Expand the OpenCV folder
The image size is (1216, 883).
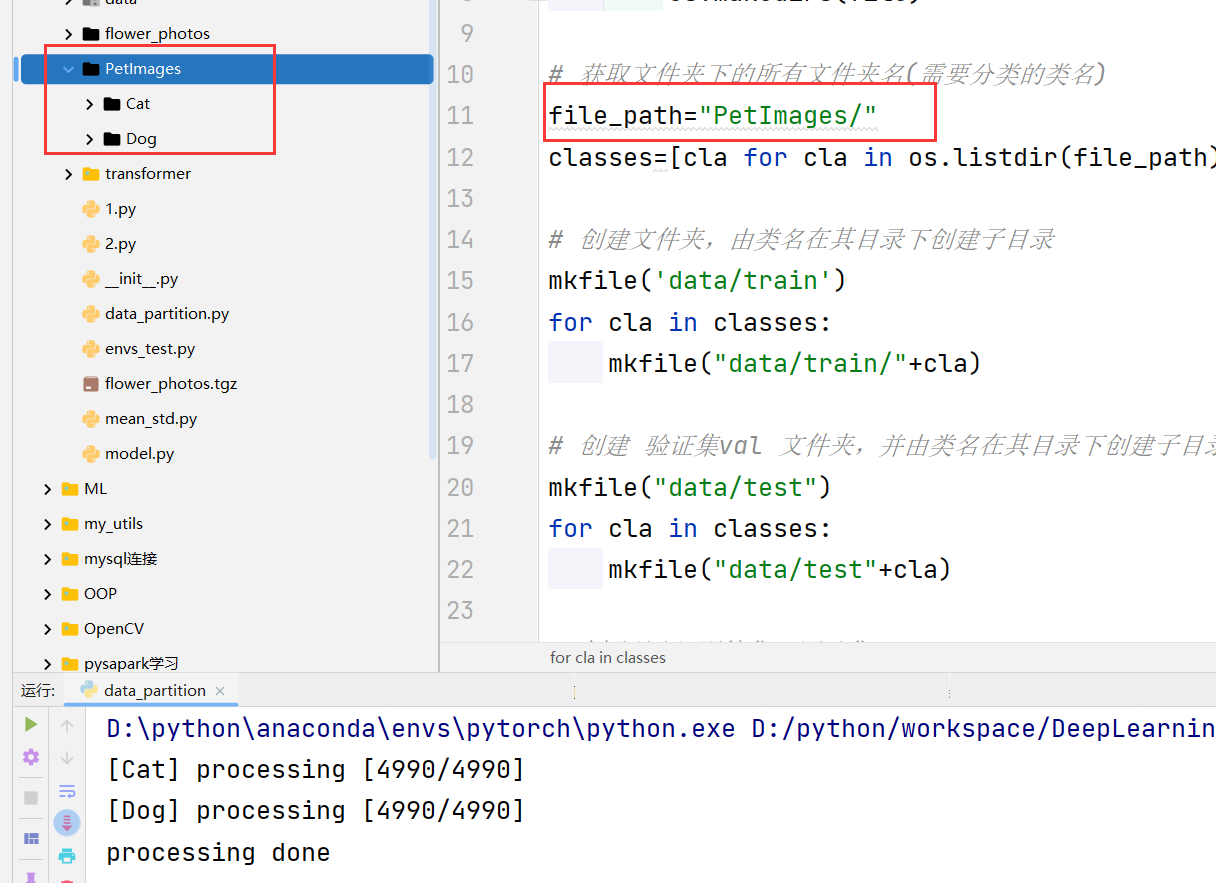pos(47,629)
